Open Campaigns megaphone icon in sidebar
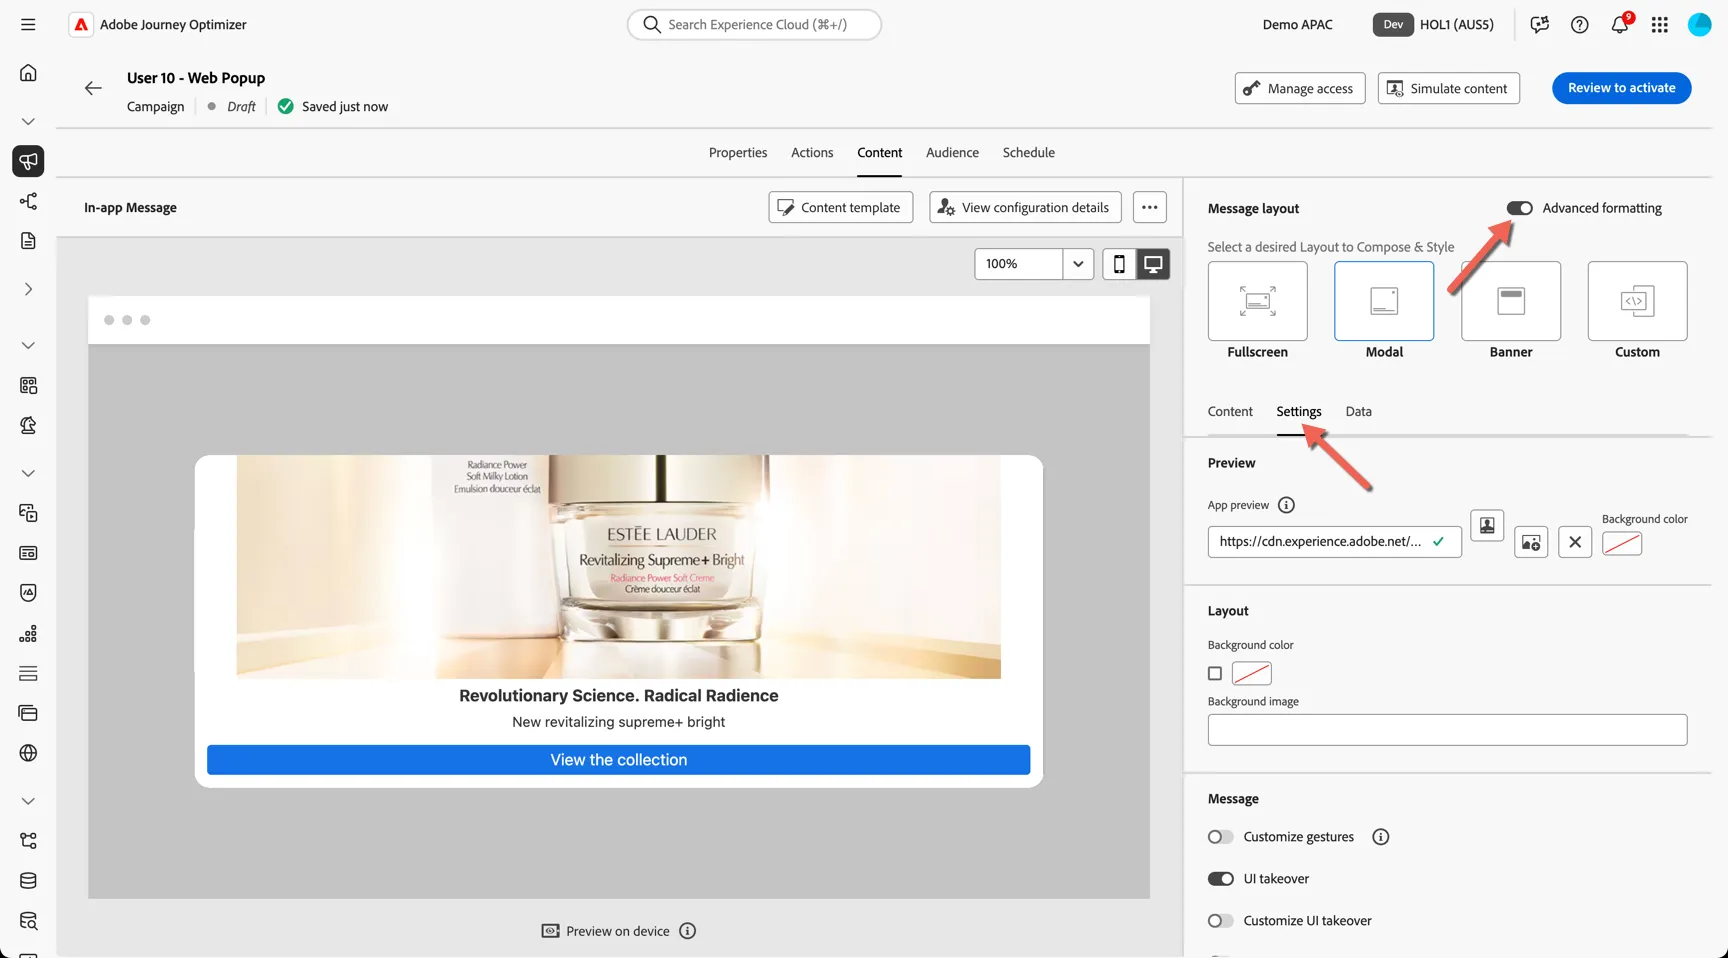This screenshot has width=1728, height=958. [28, 161]
